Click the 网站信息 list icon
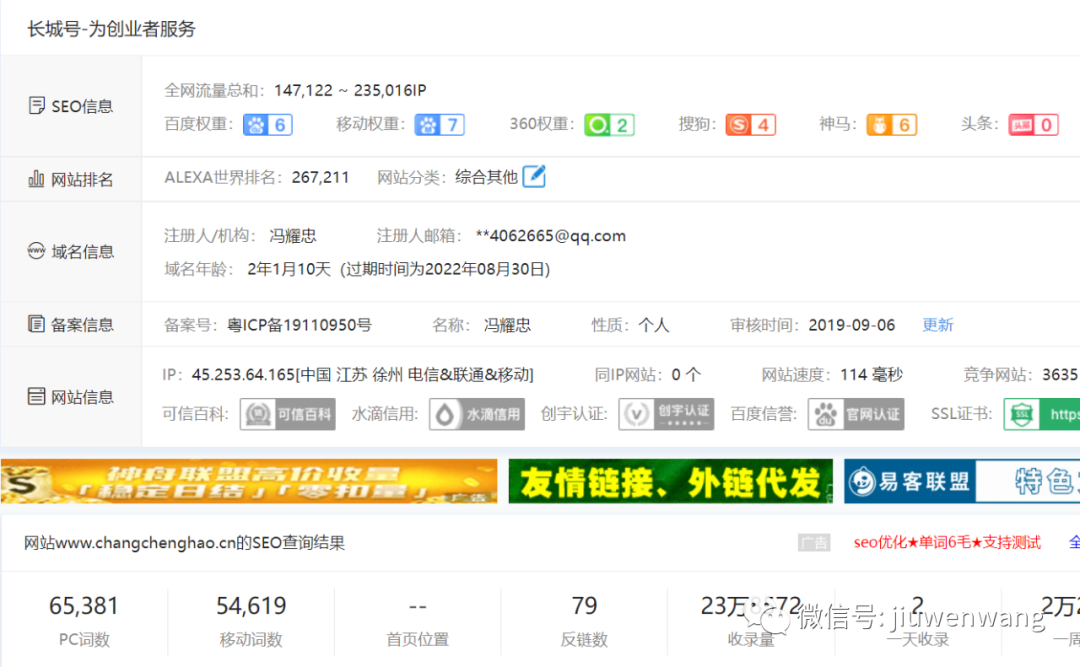Image resolution: width=1080 pixels, height=667 pixels. click(x=37, y=396)
